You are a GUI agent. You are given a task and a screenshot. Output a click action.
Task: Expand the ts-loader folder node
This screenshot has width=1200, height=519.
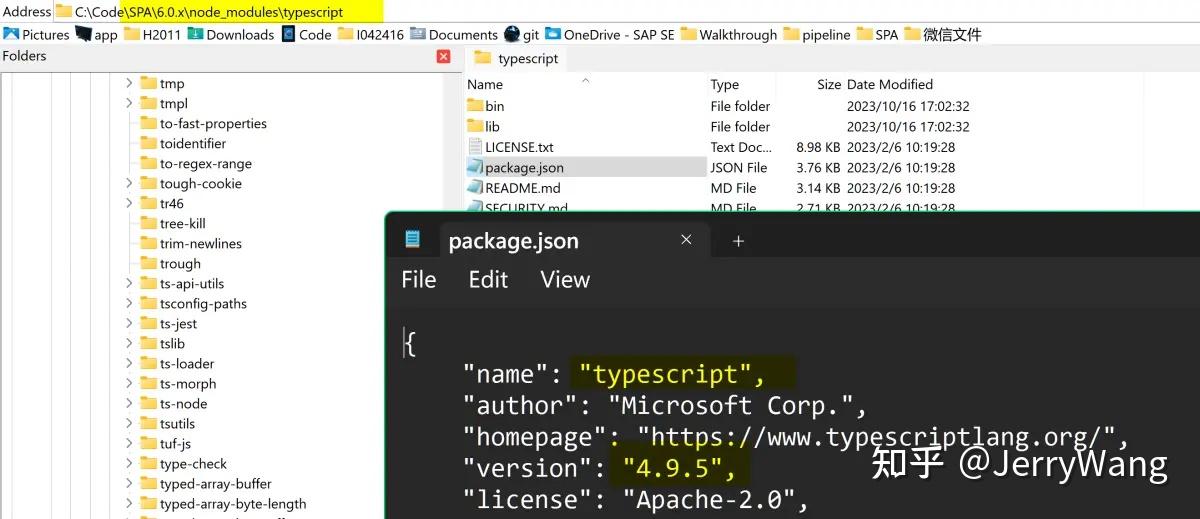129,364
